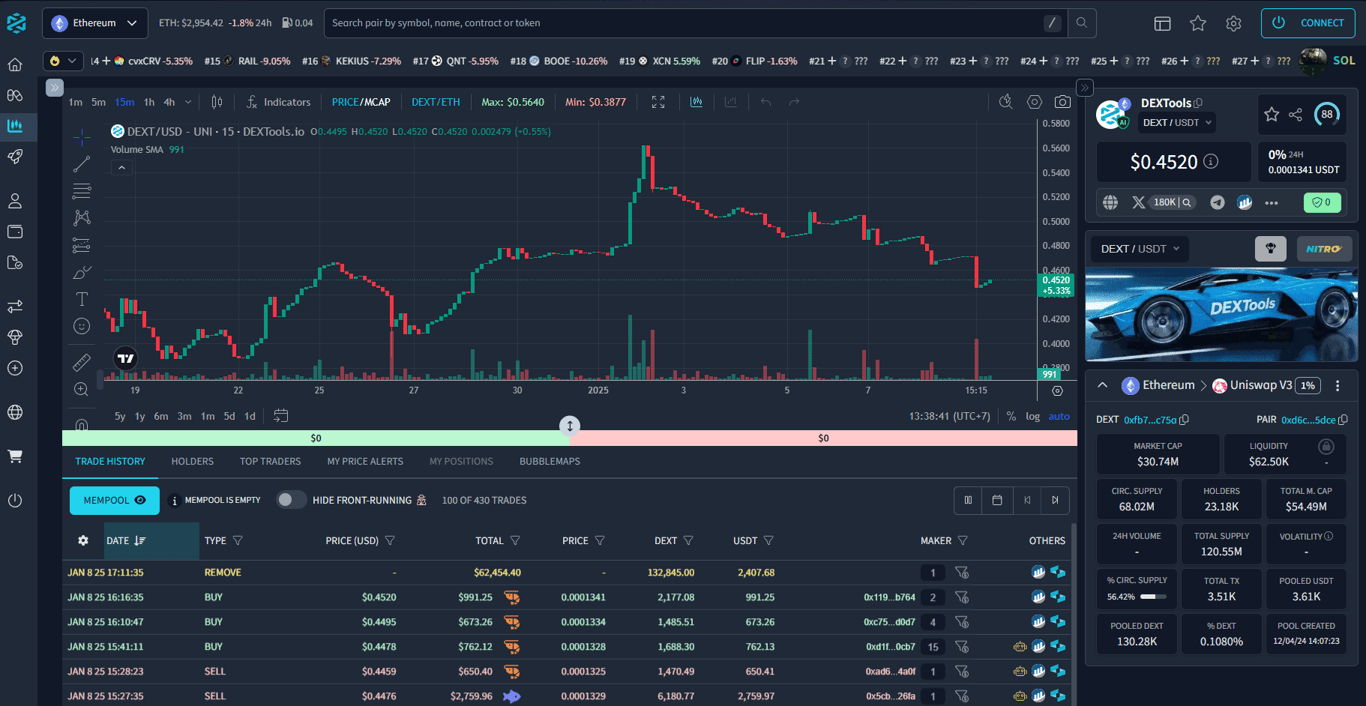
Task: Open the shopping cart icon in sidebar
Action: click(x=15, y=456)
